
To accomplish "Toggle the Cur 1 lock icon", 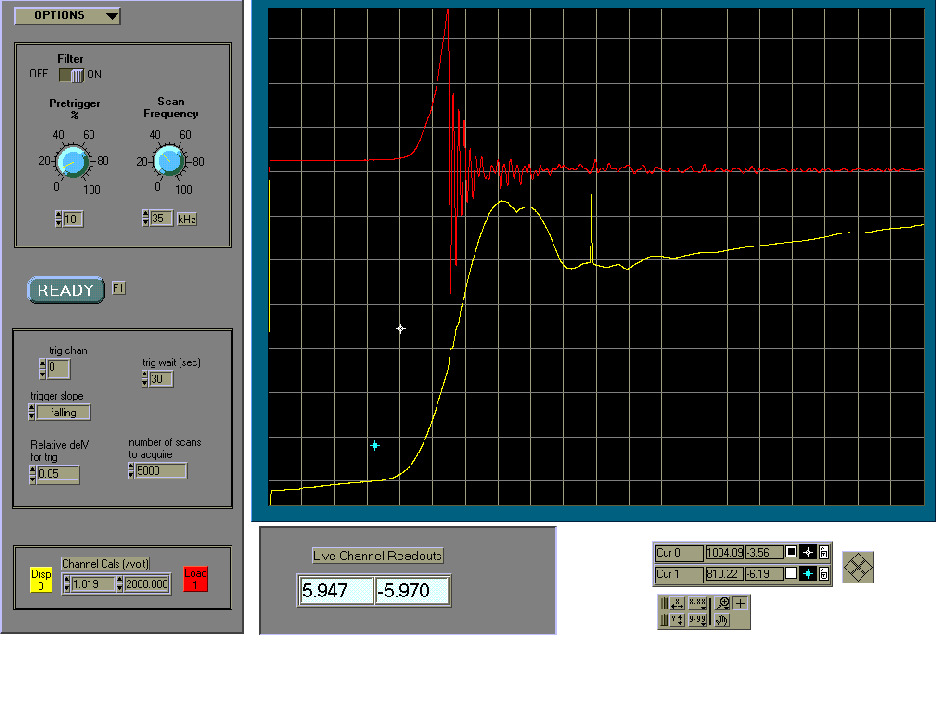I will (824, 574).
